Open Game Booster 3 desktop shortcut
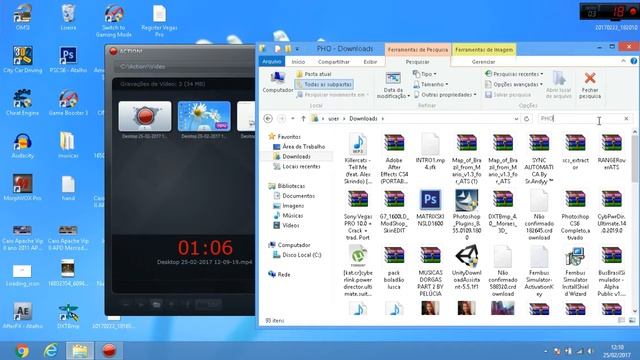Screen dimensions: 640x360 pos(68,102)
